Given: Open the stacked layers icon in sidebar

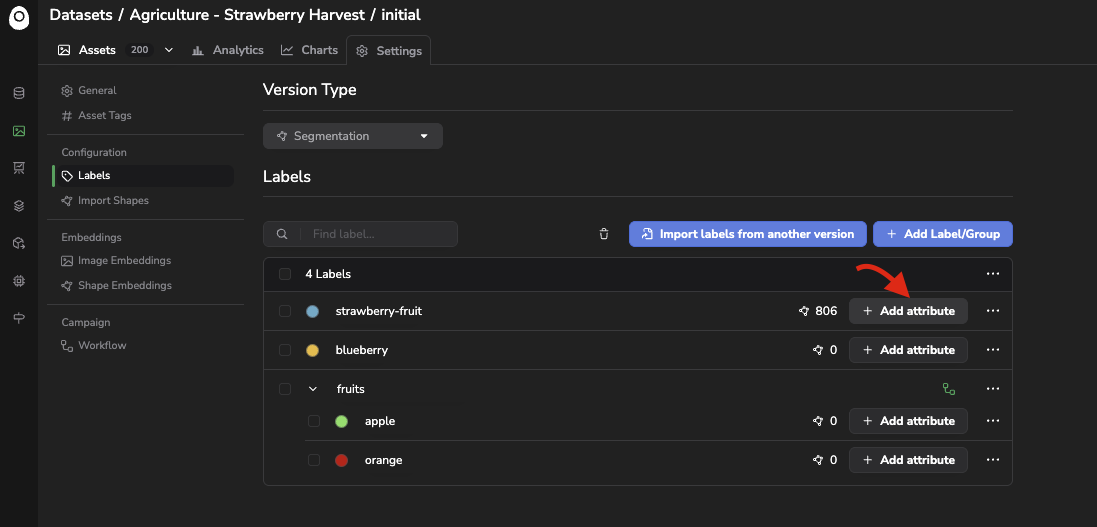Looking at the screenshot, I should pyautogui.click(x=19, y=206).
